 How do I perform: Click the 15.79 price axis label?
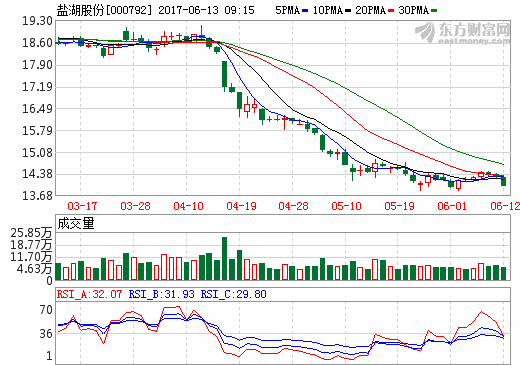(38, 131)
